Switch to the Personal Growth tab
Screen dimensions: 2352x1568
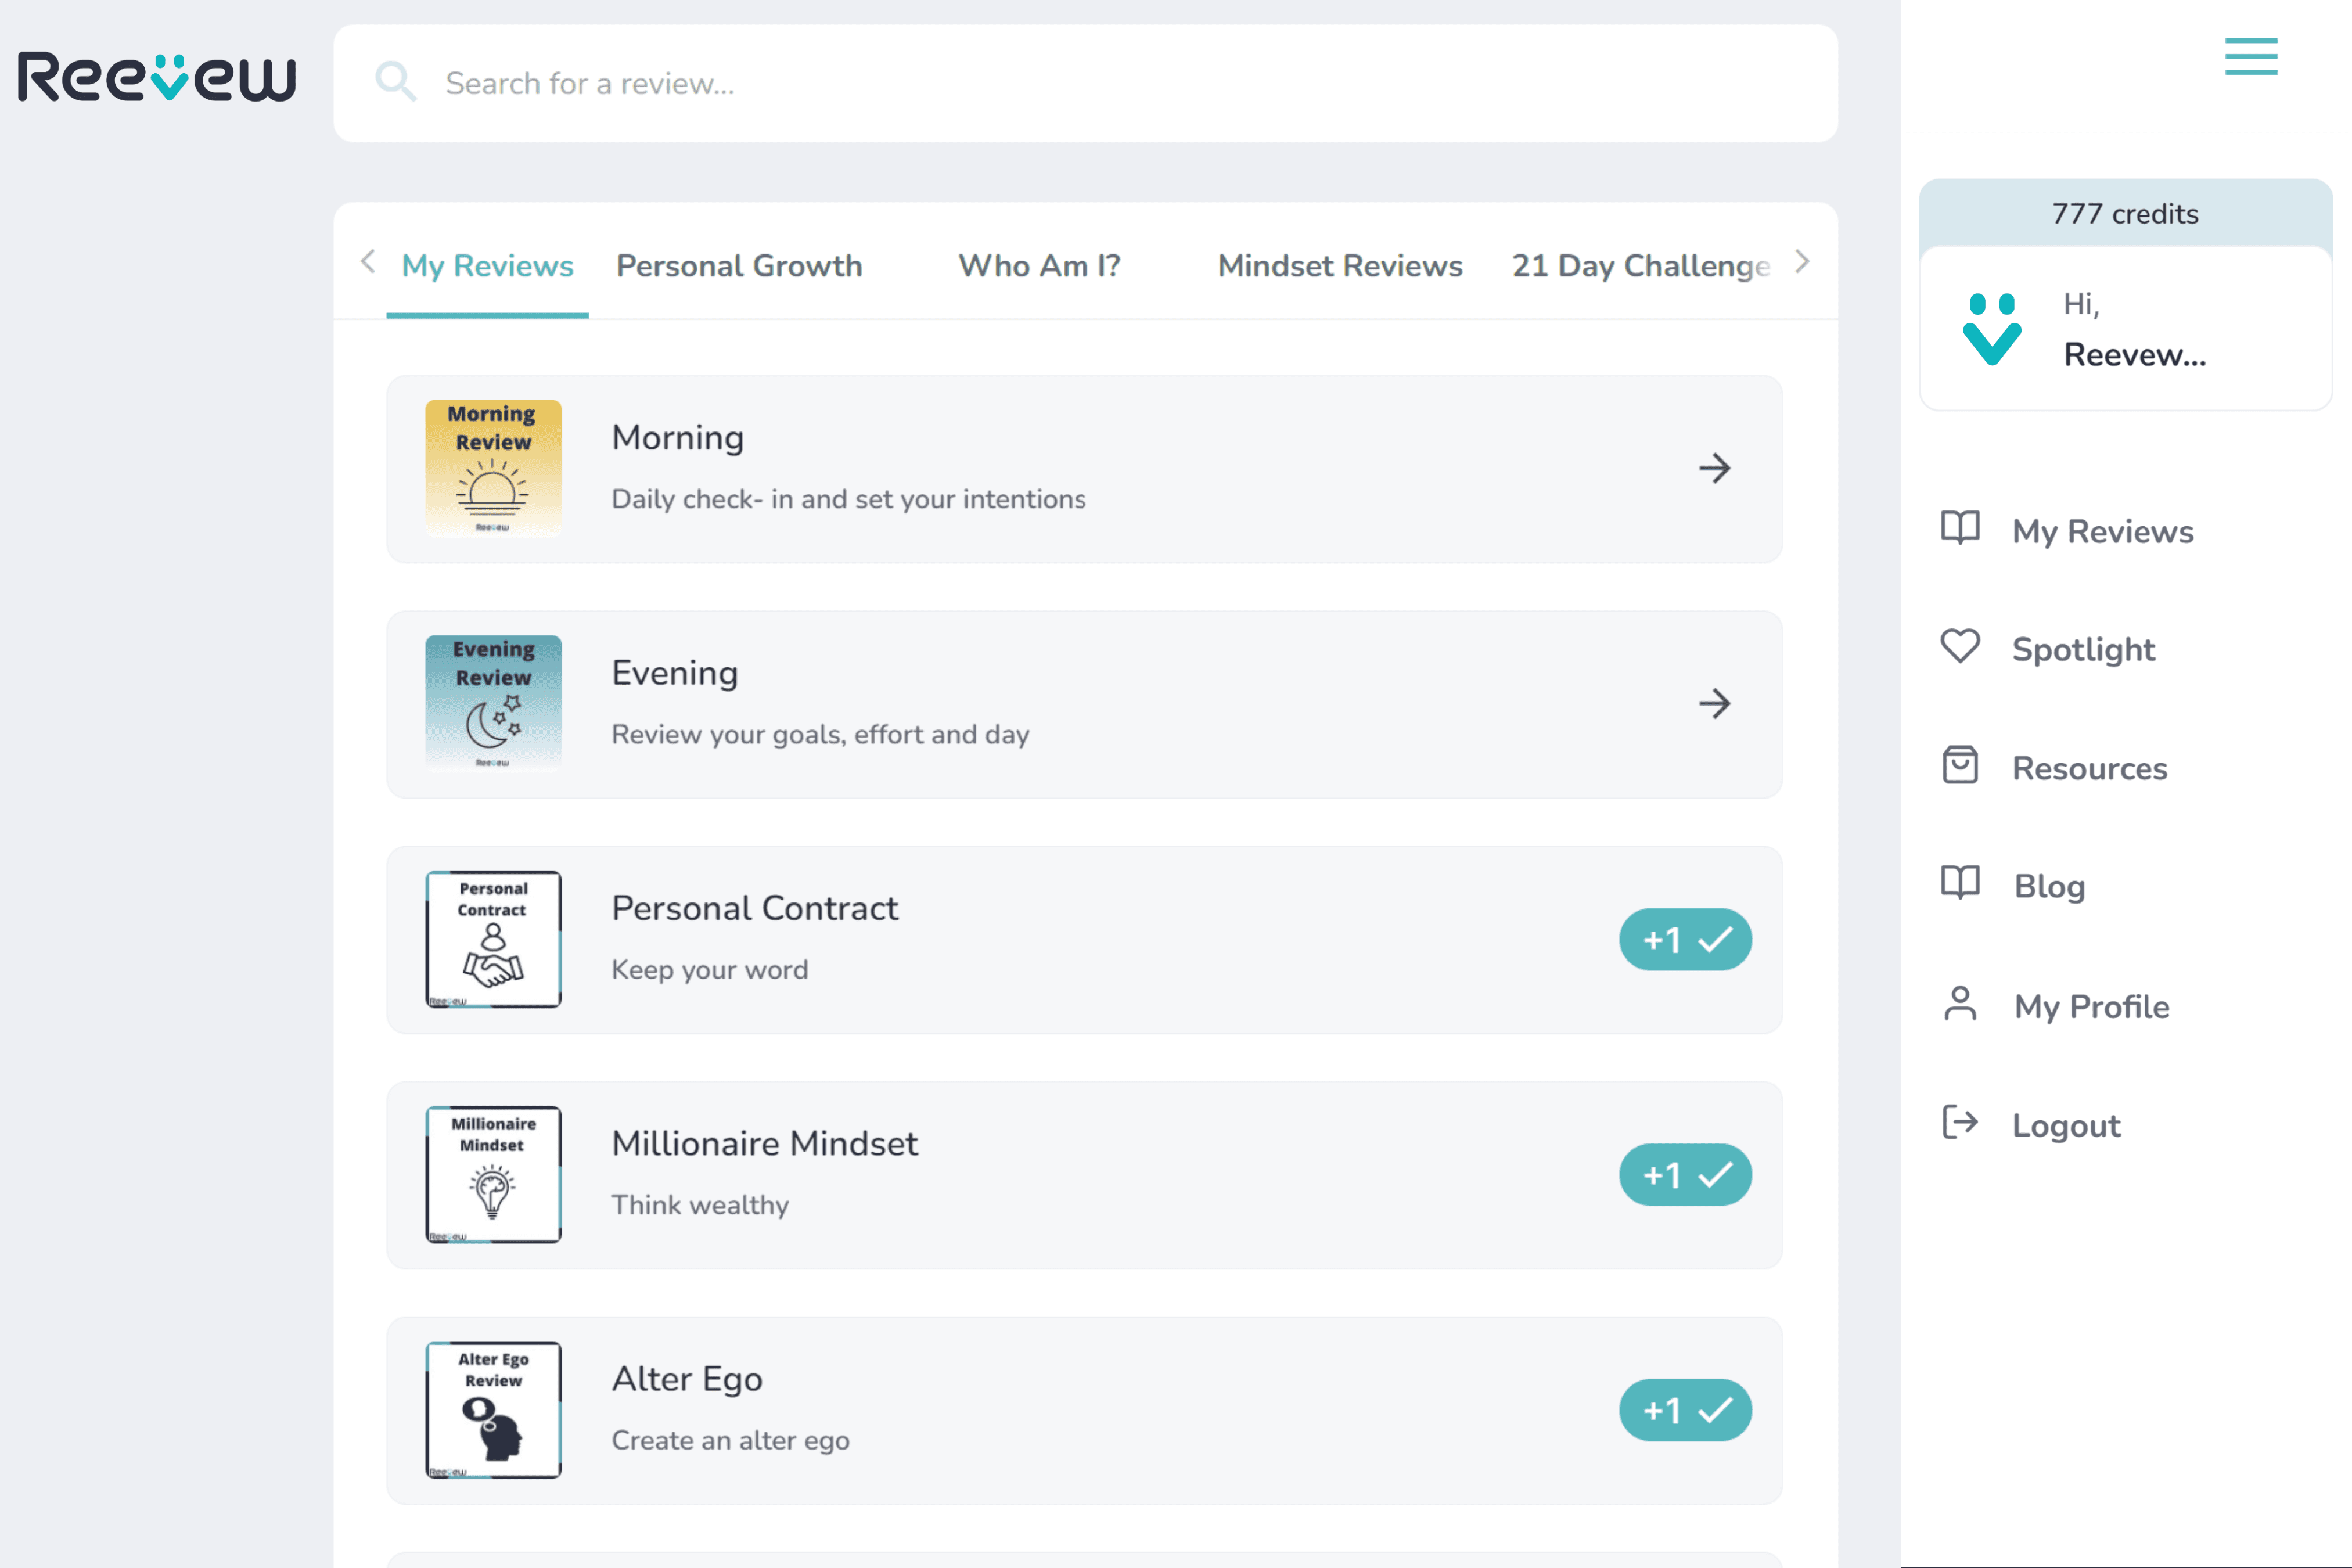pyautogui.click(x=739, y=266)
